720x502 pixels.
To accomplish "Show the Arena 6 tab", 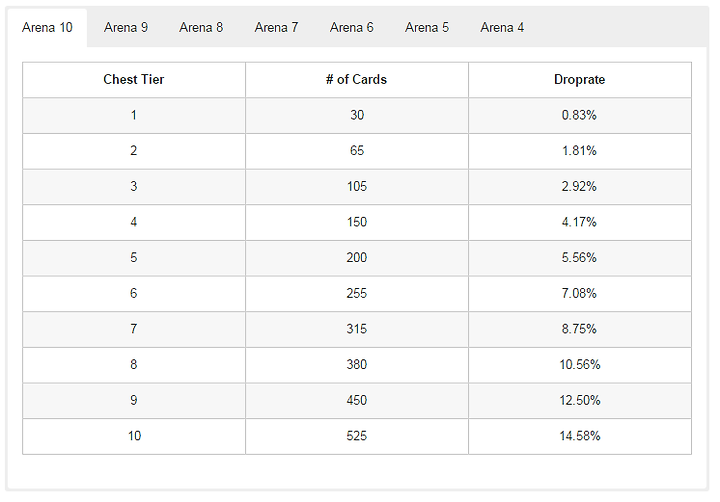I will [352, 27].
